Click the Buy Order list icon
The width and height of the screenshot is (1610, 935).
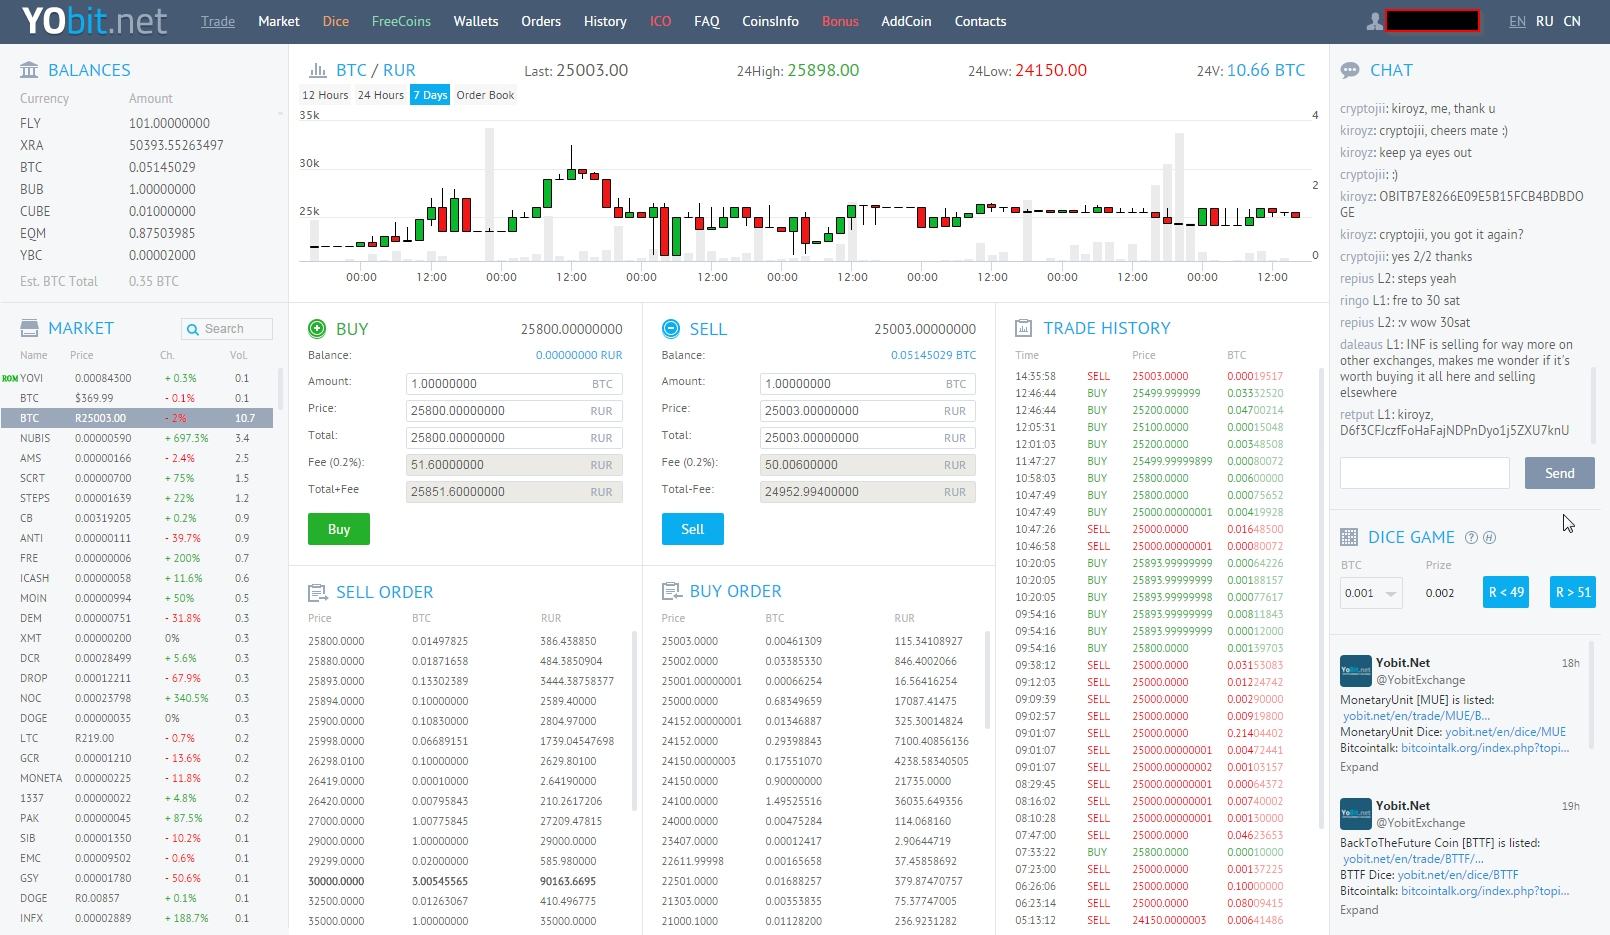671,591
